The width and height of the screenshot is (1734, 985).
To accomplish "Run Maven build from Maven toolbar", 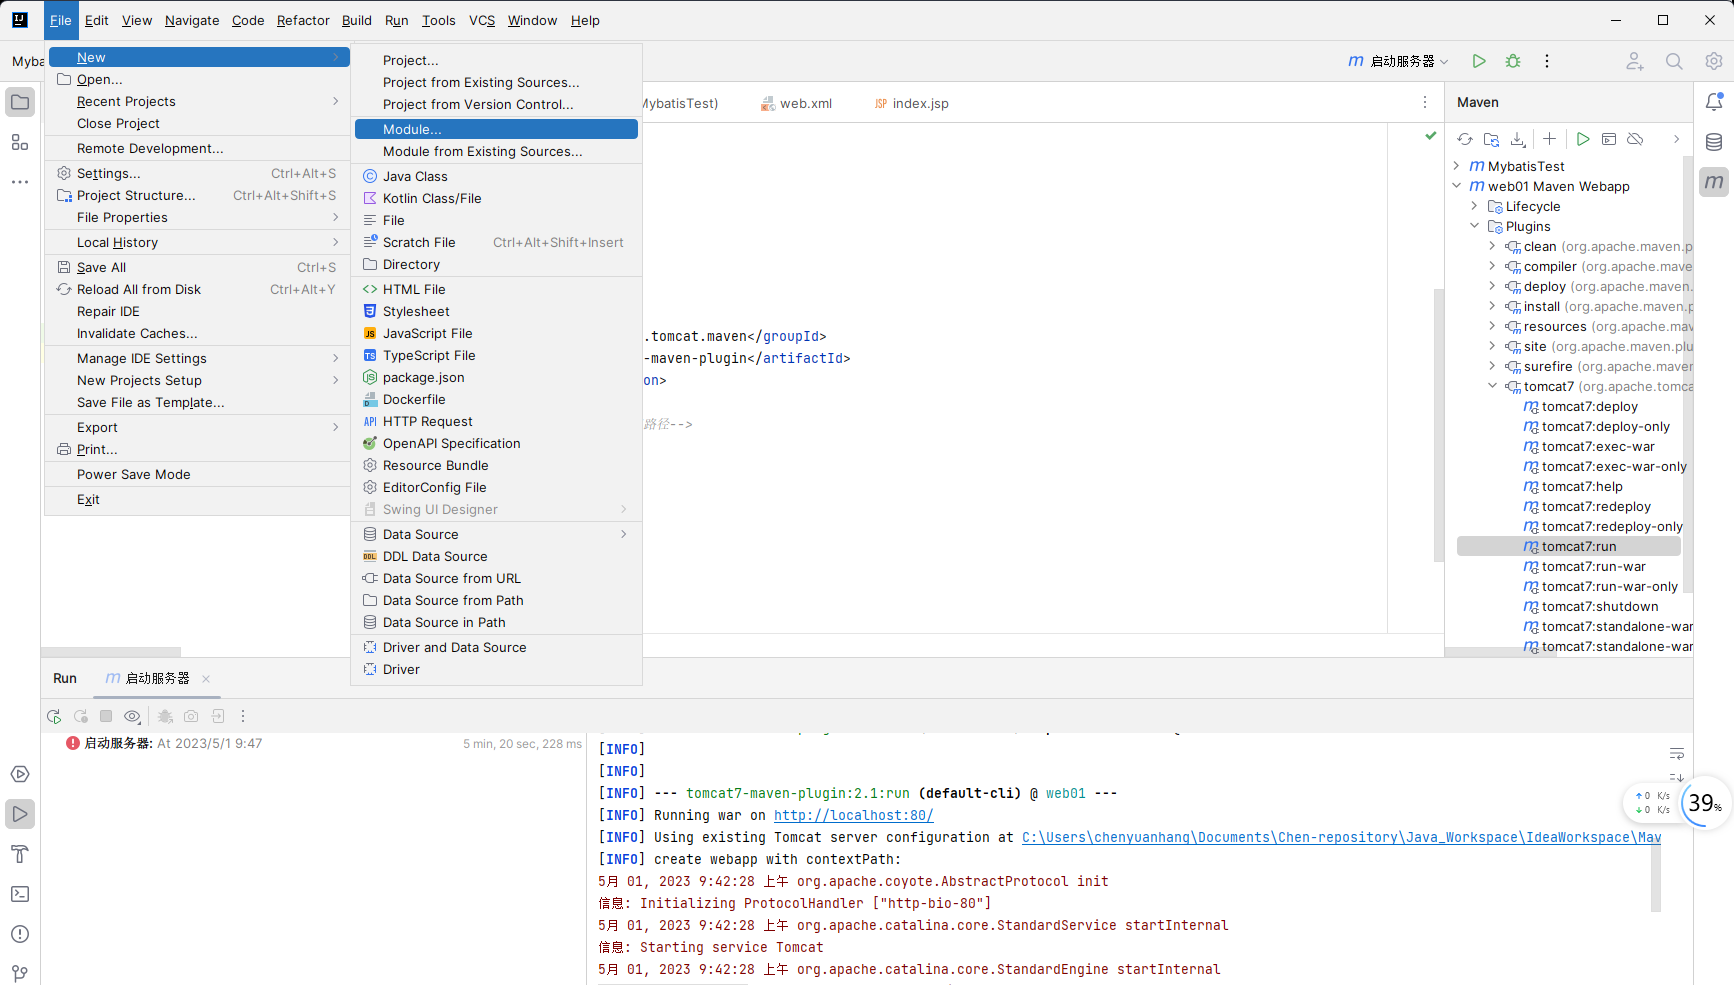I will click(x=1583, y=139).
